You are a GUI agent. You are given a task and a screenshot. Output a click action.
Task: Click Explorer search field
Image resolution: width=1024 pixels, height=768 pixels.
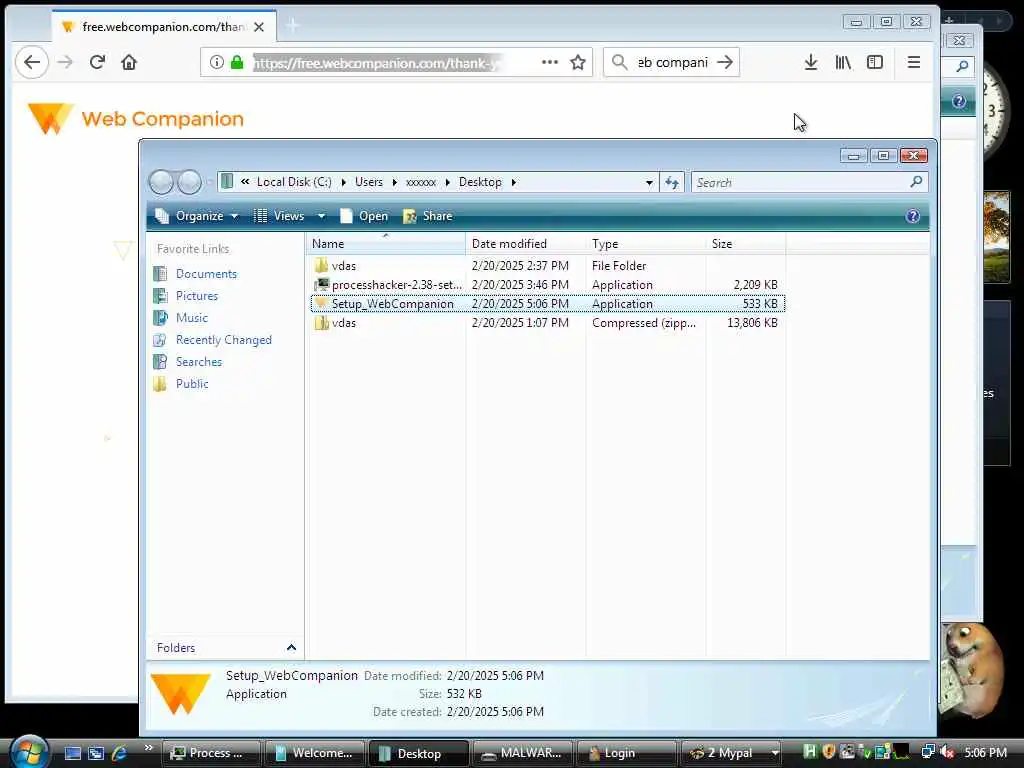pyautogui.click(x=801, y=183)
